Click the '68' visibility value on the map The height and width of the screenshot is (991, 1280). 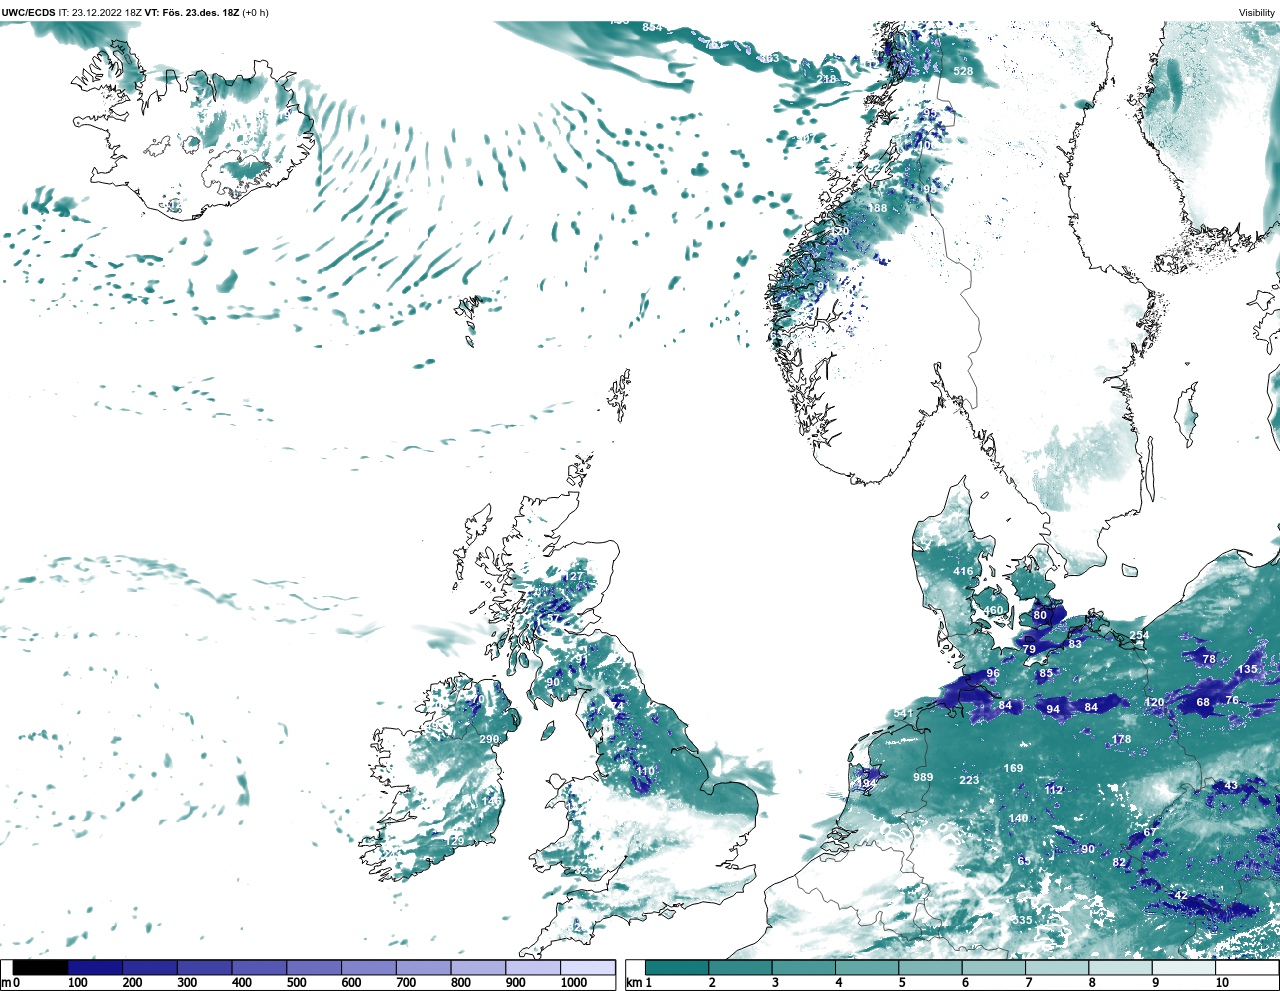(x=1203, y=703)
